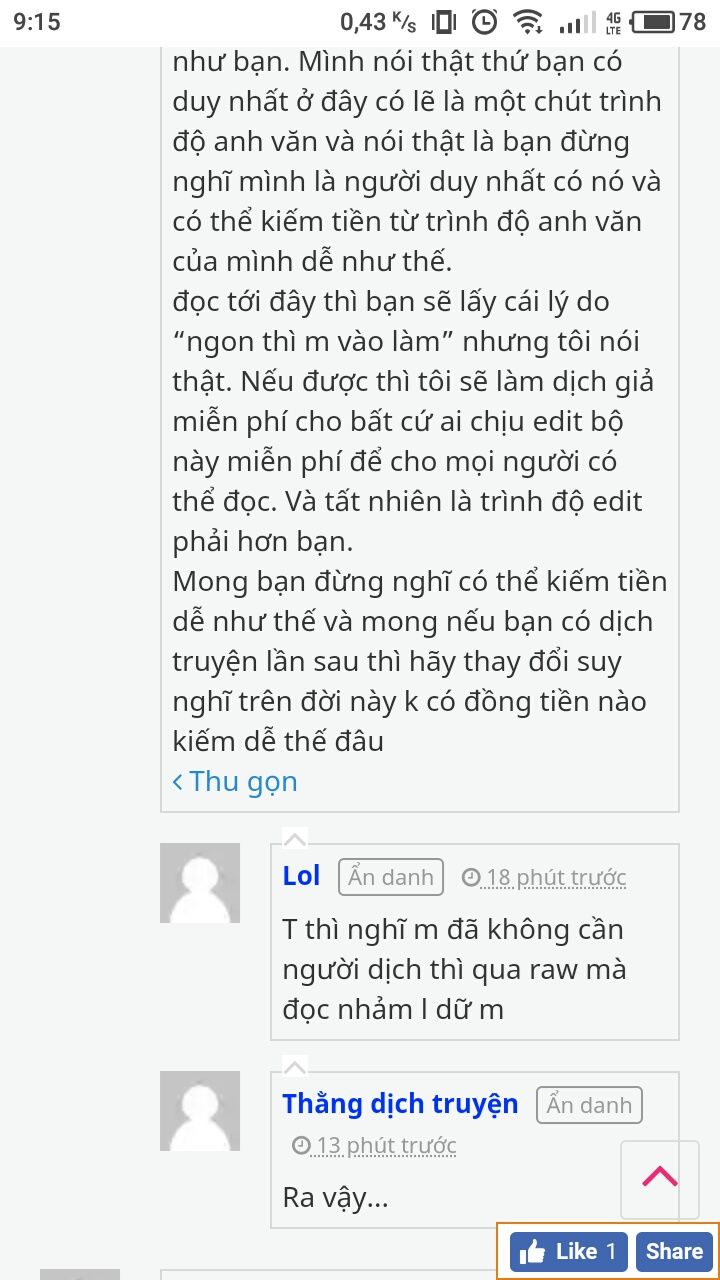720x1280 pixels.
Task: Tap the alarm clock status icon
Action: [485, 21]
